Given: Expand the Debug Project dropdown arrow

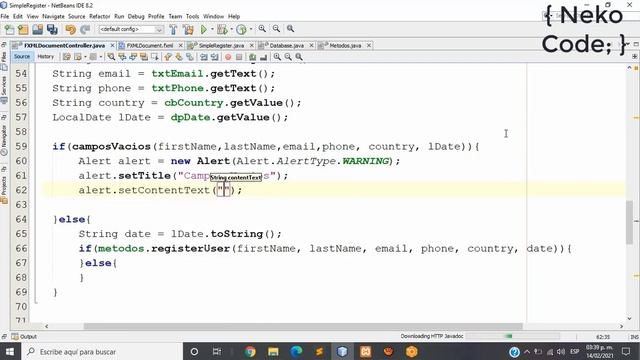Looking at the screenshot, I should point(231,29).
